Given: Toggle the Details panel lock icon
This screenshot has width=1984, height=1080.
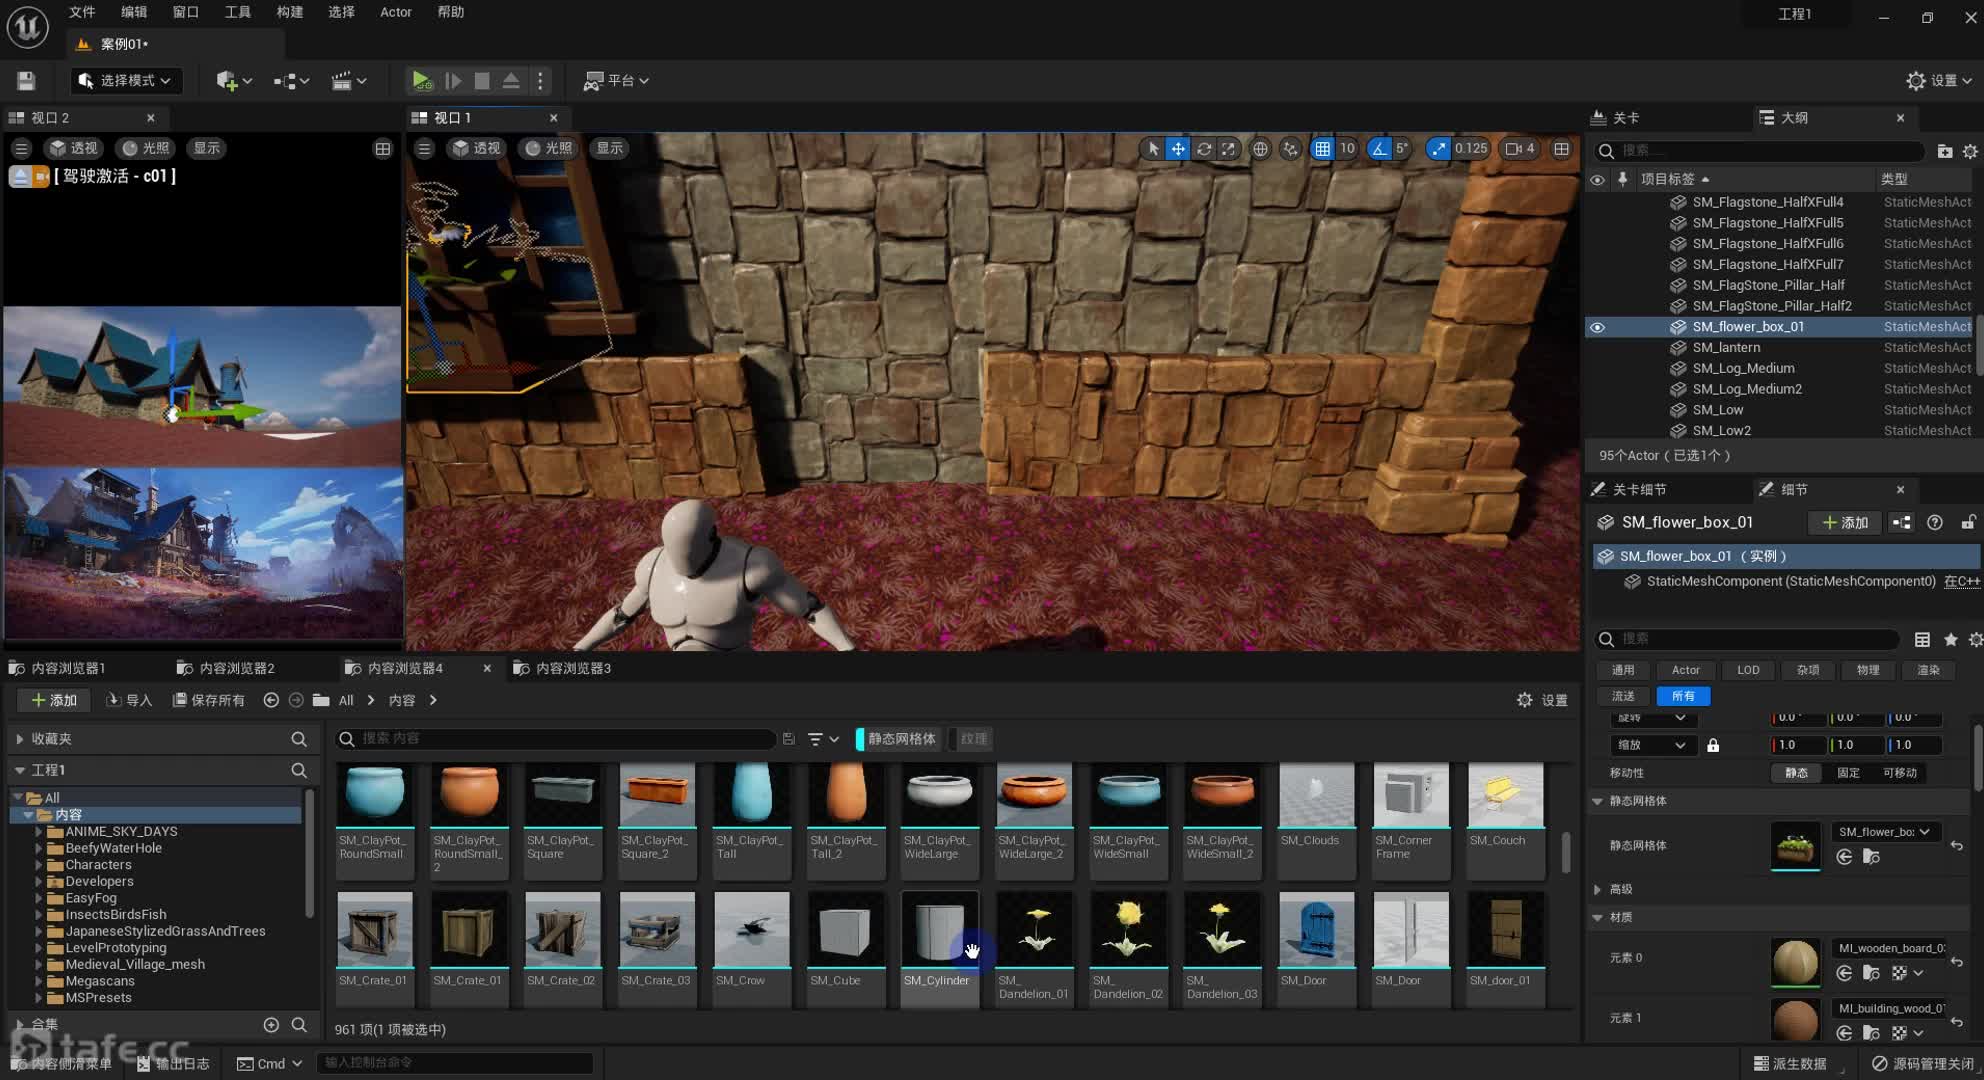Looking at the screenshot, I should pos(1967,523).
